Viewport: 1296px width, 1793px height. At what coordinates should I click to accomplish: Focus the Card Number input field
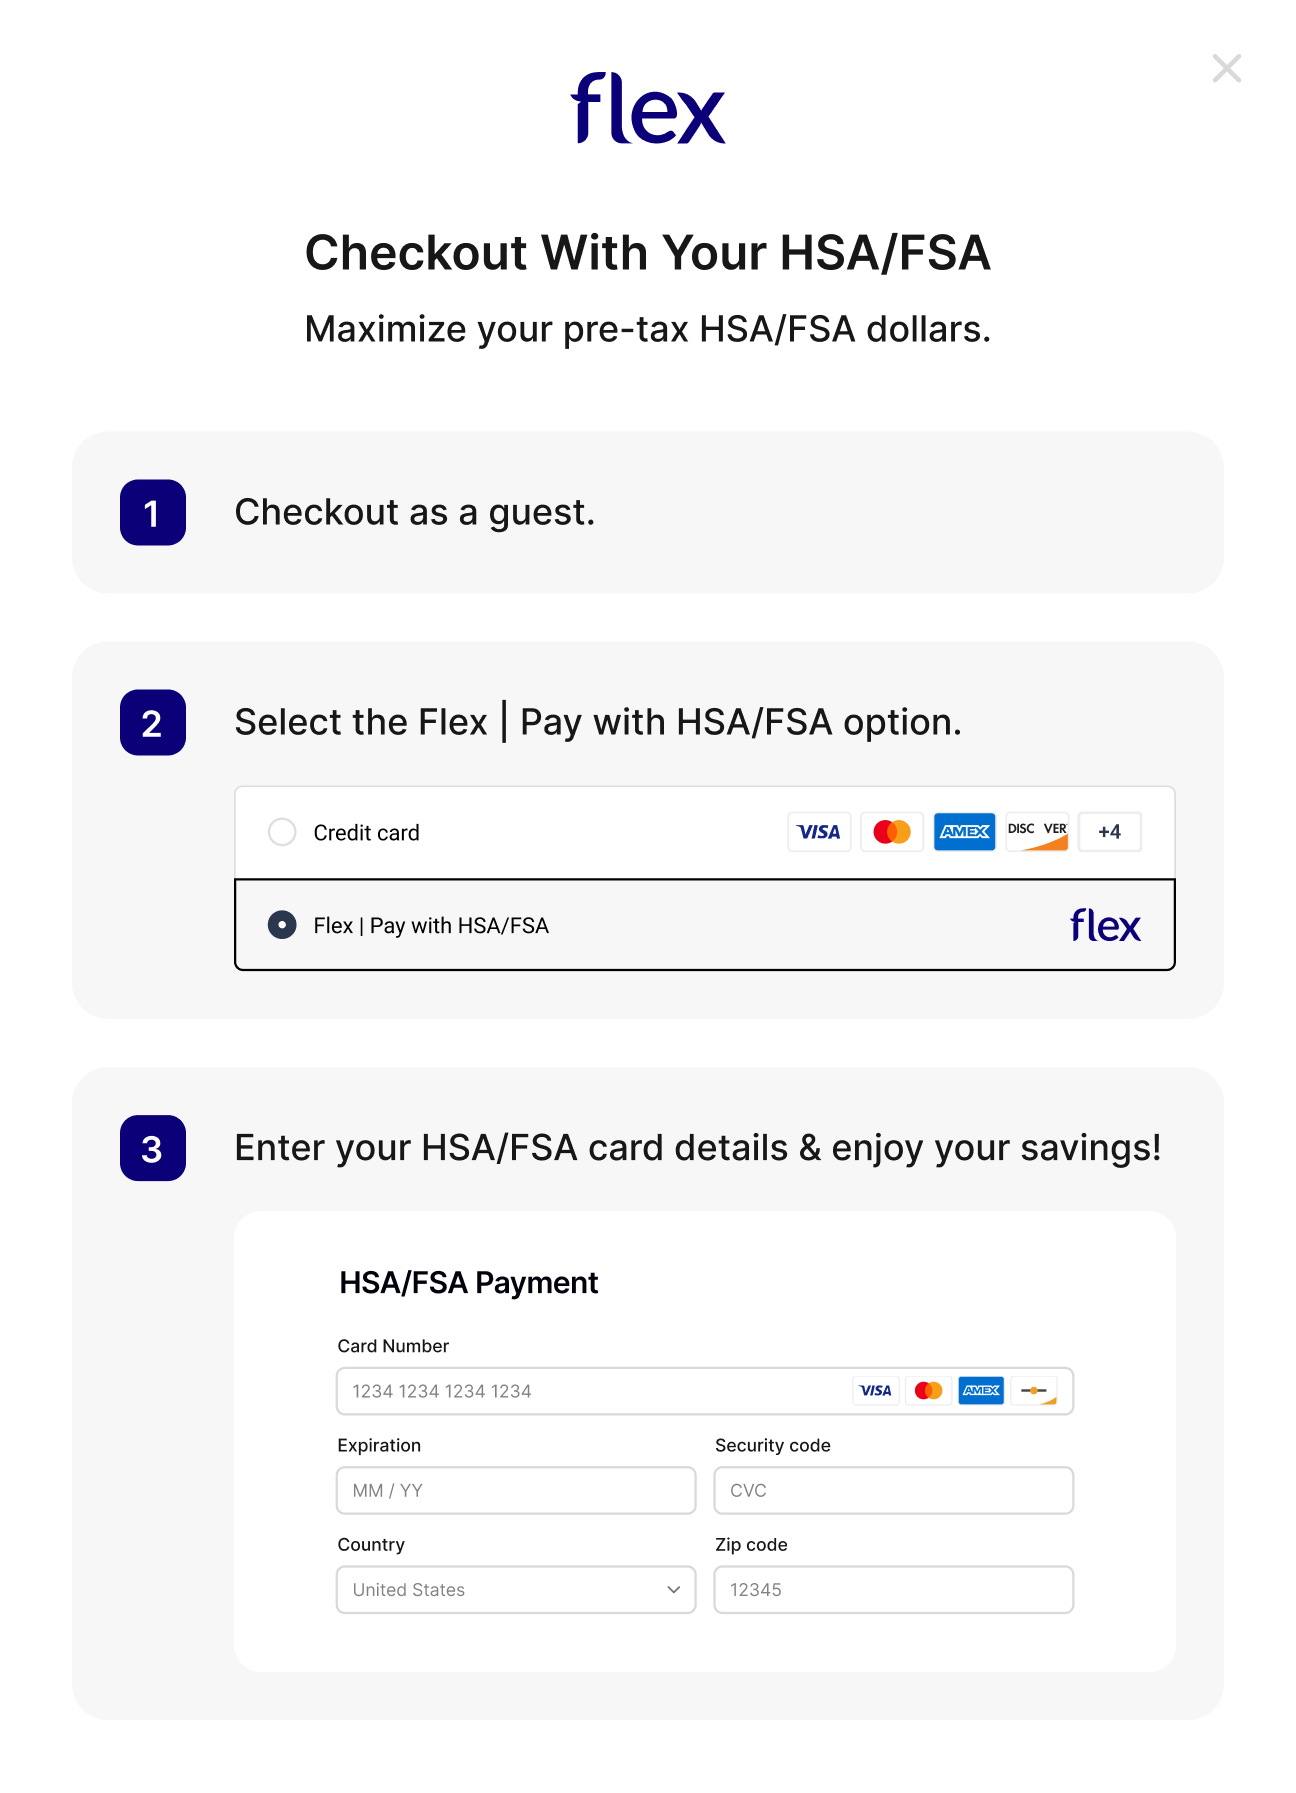(590, 1391)
